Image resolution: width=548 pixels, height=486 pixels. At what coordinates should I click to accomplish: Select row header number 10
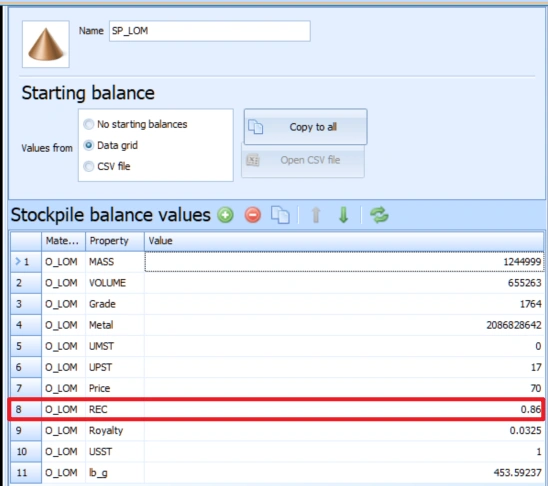coord(26,451)
